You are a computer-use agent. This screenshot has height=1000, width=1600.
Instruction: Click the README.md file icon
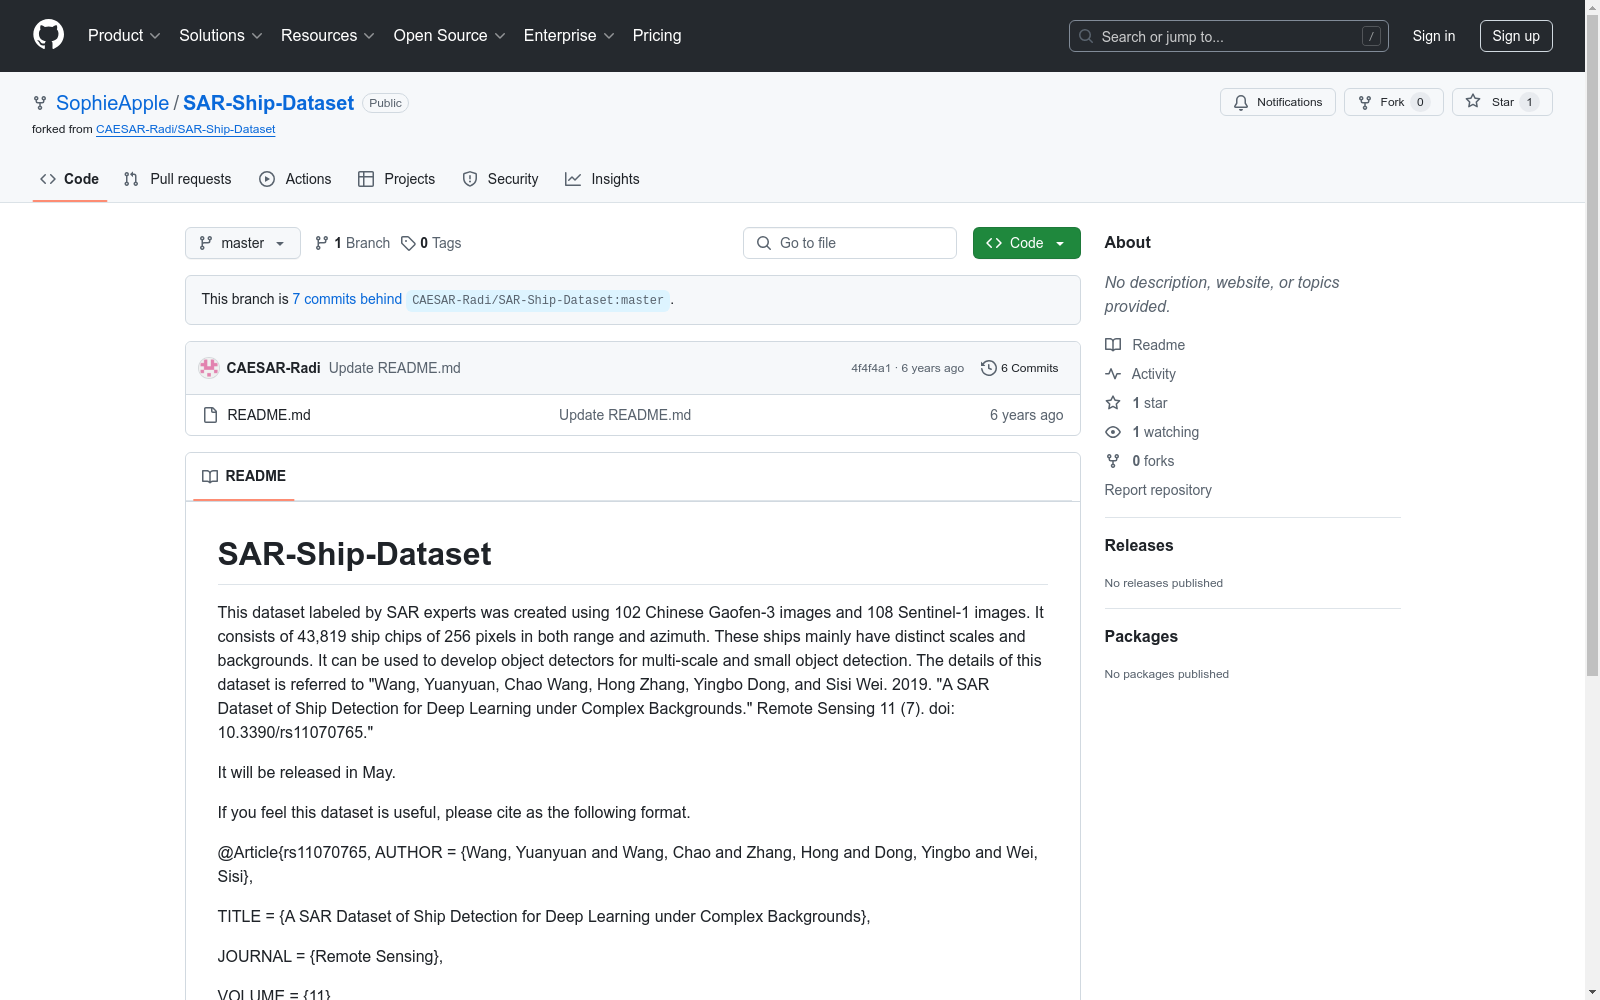tap(210, 415)
